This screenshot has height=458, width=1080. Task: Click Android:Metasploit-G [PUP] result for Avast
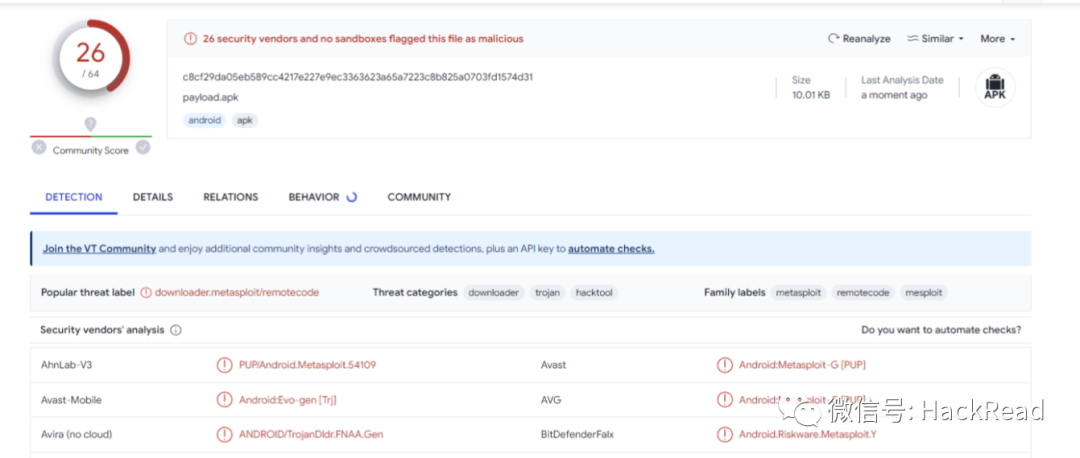(802, 365)
